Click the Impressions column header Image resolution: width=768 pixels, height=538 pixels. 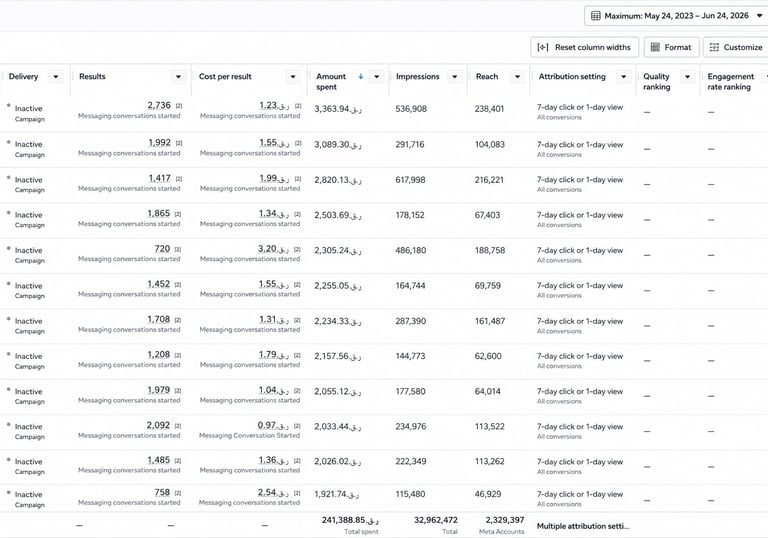[x=417, y=76]
